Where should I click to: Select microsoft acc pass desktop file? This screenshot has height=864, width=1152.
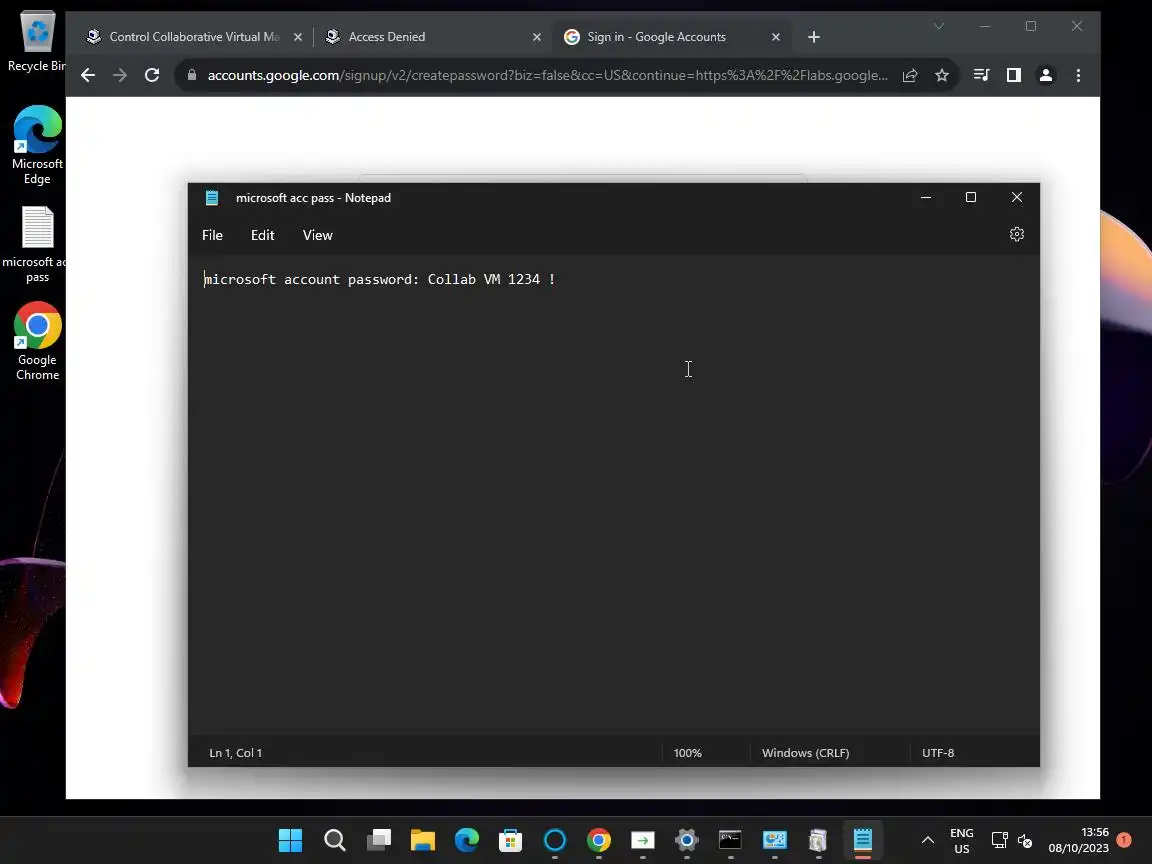click(x=37, y=245)
